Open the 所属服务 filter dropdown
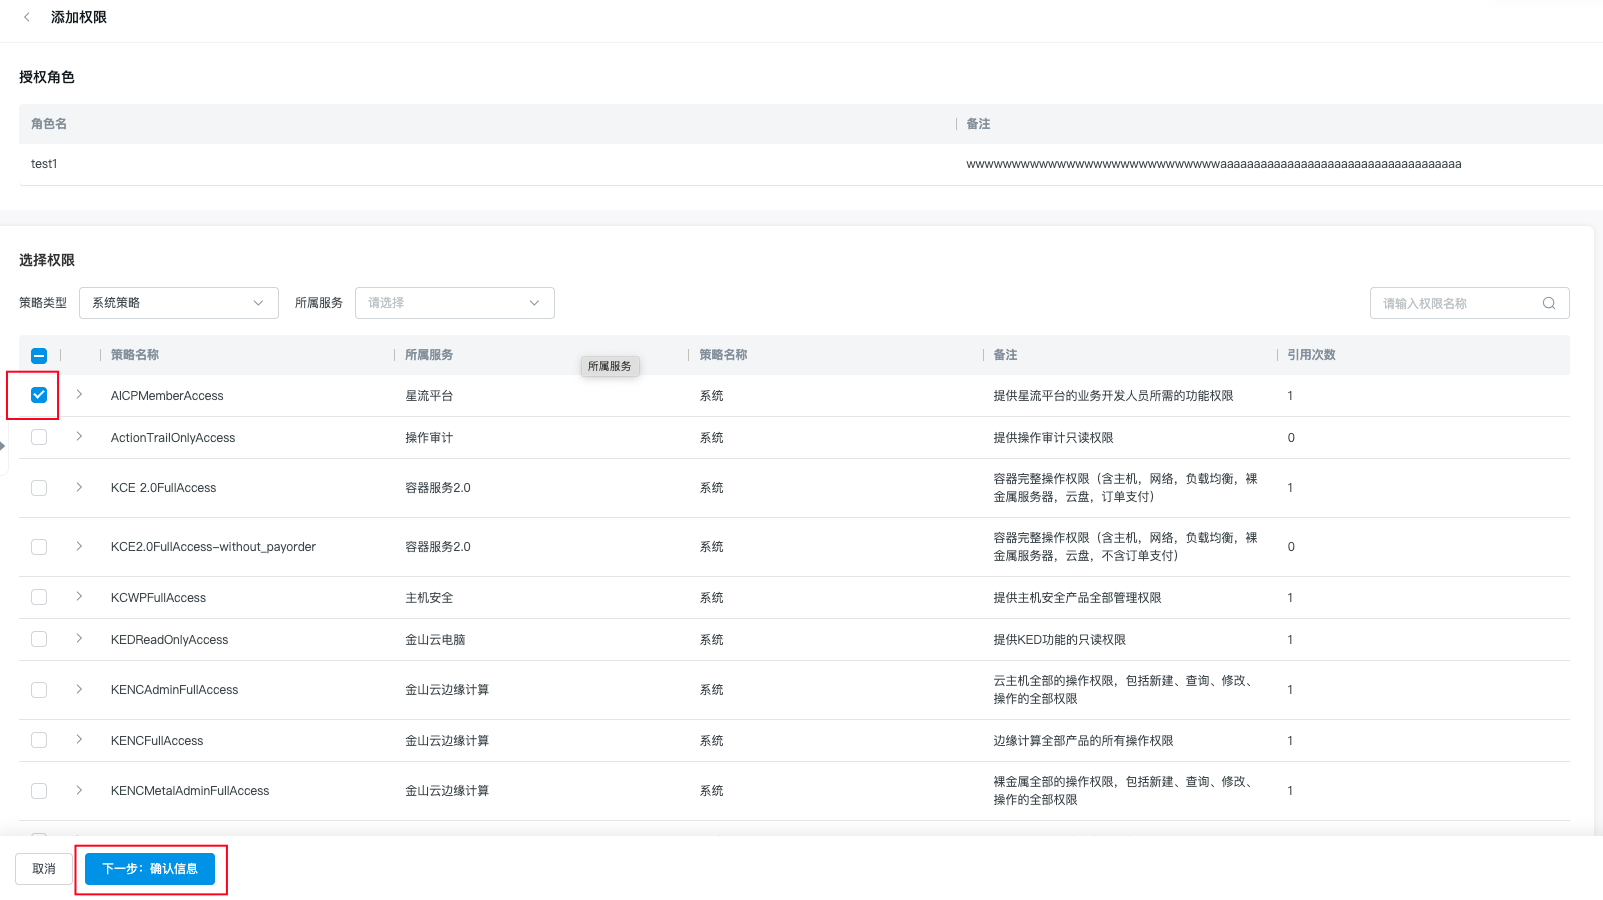Screen dimensions: 1603x900 [454, 303]
